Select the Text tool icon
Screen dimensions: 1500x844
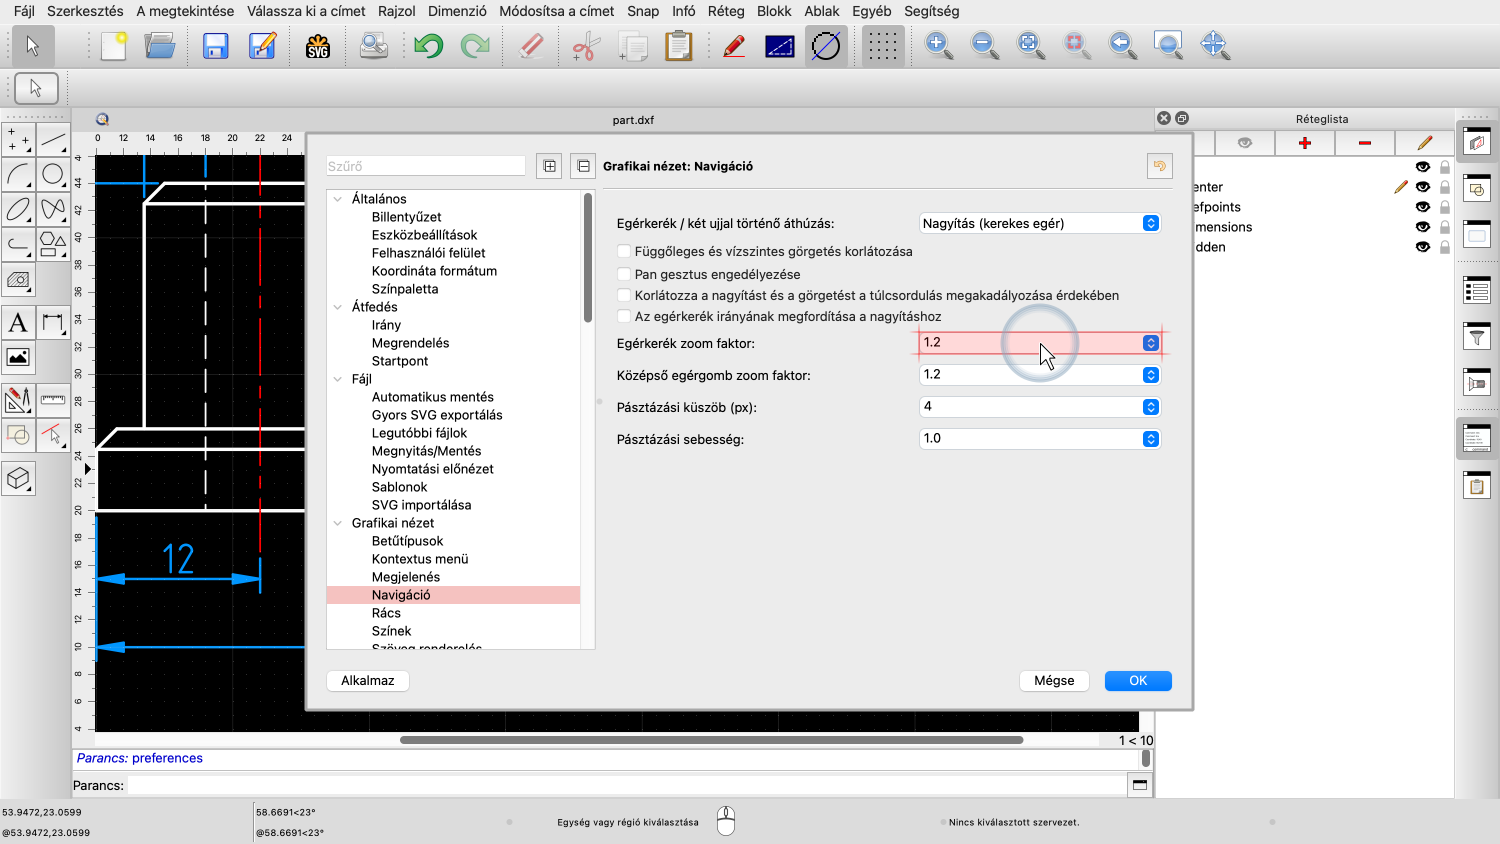coord(18,323)
